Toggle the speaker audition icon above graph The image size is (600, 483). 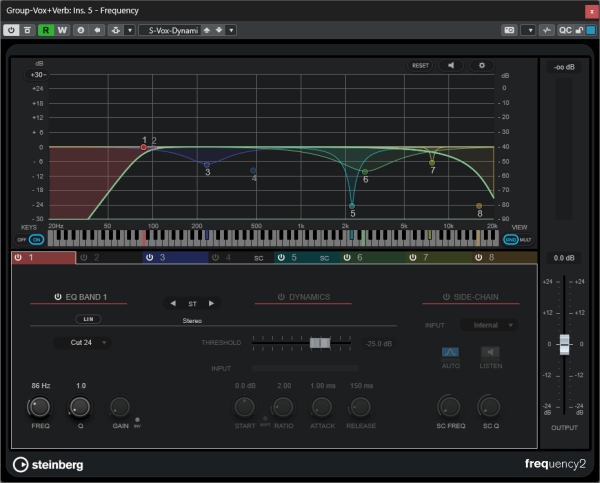pos(451,65)
